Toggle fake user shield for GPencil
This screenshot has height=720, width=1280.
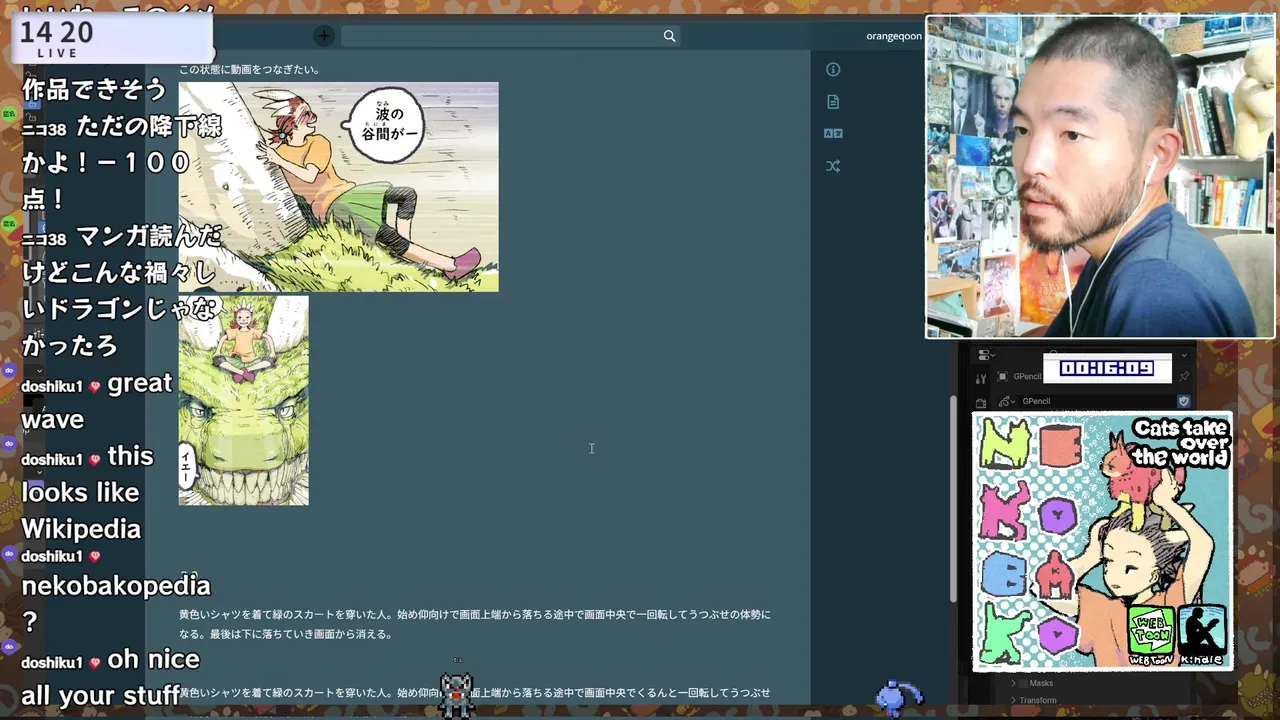click(x=1184, y=401)
